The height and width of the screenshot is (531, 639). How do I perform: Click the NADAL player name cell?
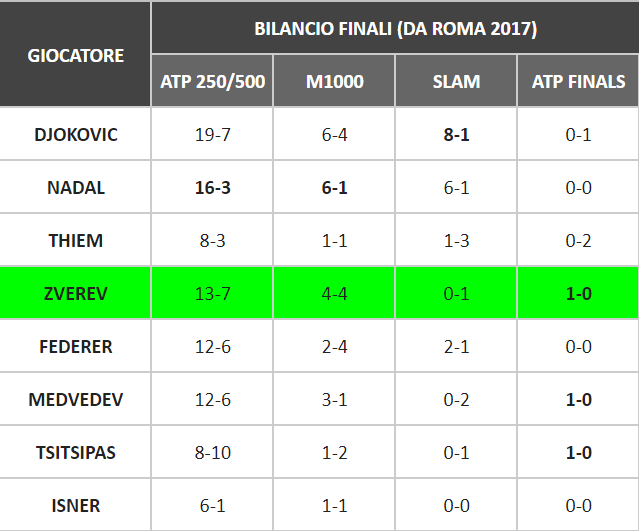pos(75,187)
